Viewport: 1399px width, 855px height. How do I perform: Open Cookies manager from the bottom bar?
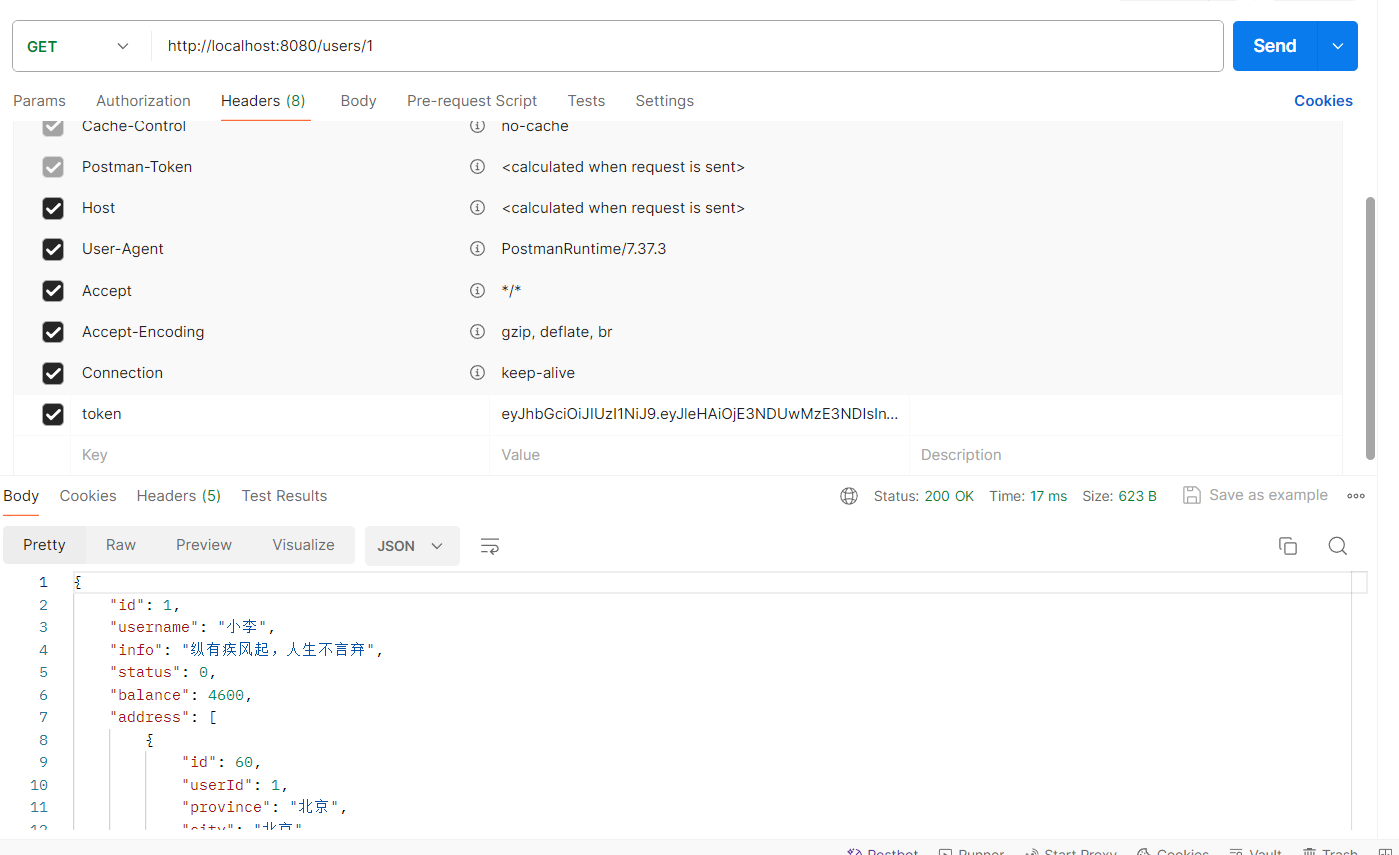point(1172,850)
